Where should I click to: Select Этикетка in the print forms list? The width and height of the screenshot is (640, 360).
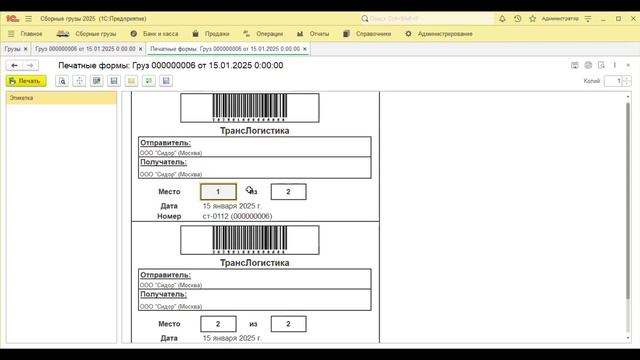(x=62, y=98)
